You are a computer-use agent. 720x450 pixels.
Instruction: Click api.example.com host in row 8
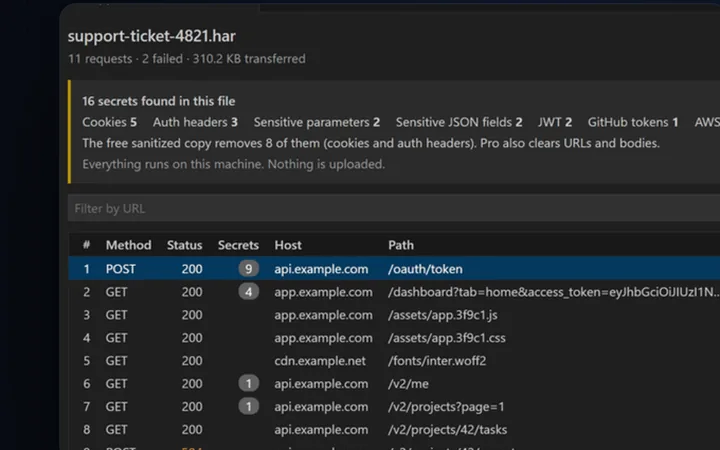pos(321,430)
